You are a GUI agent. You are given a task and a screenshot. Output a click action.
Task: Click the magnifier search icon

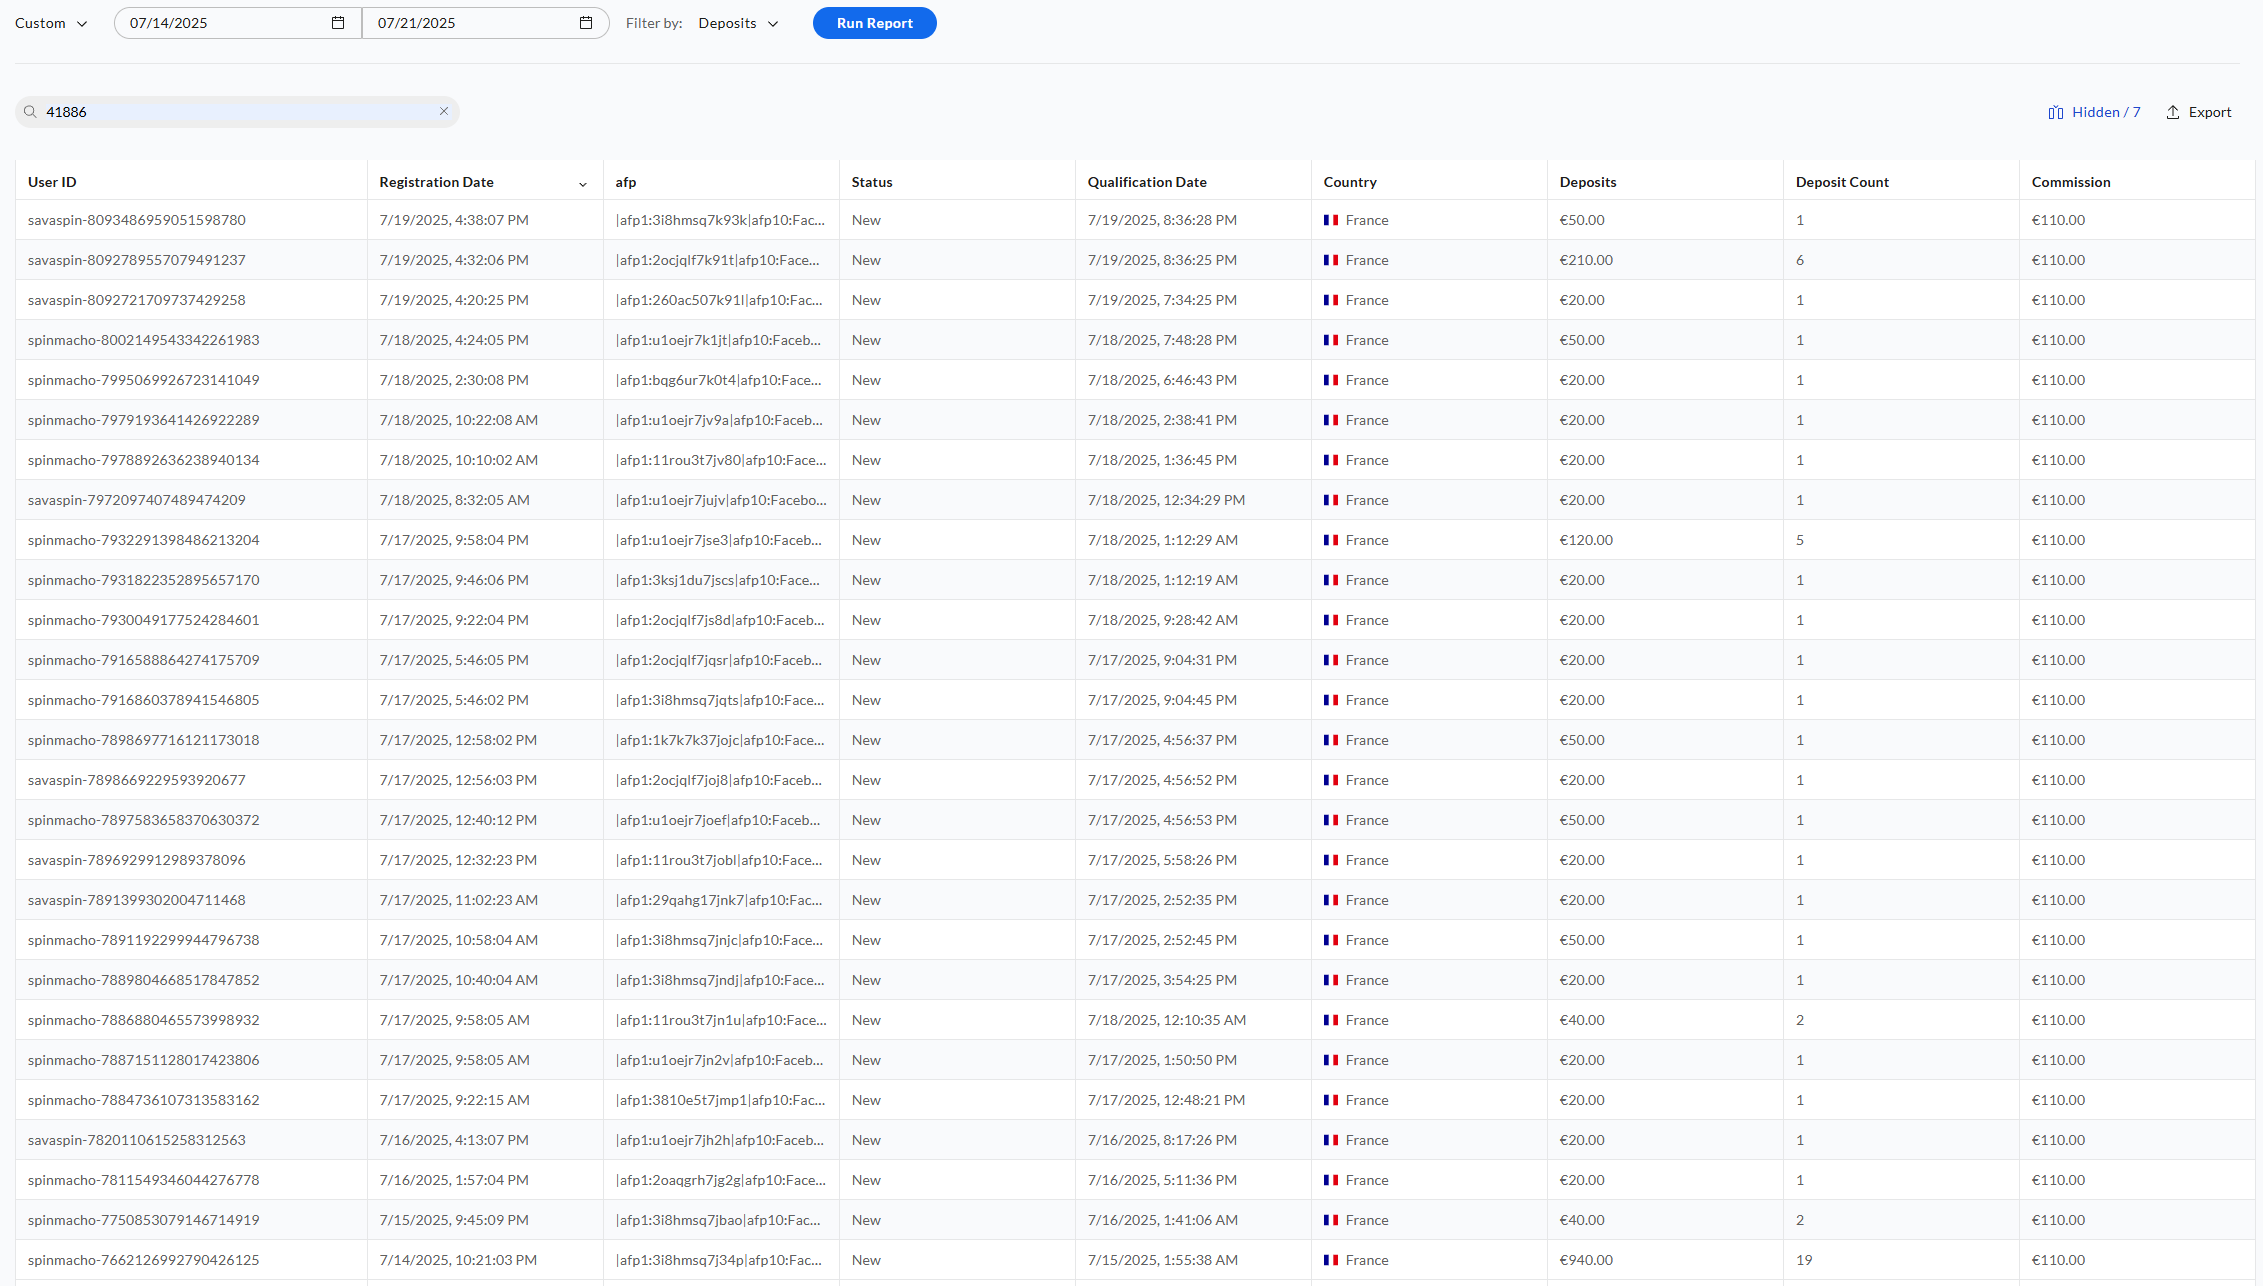pos(30,112)
